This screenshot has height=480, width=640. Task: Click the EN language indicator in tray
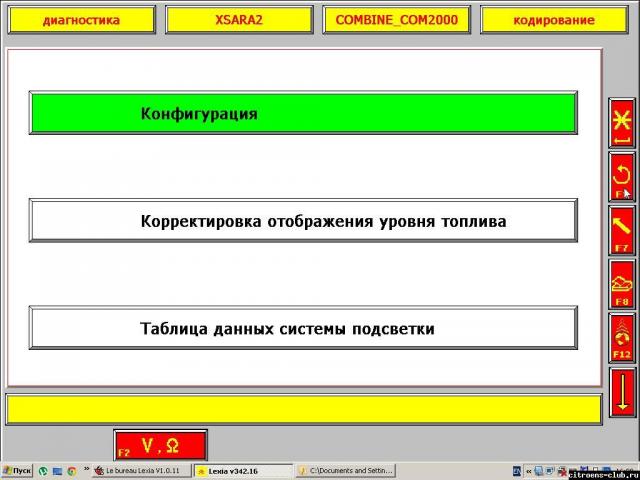click(517, 471)
